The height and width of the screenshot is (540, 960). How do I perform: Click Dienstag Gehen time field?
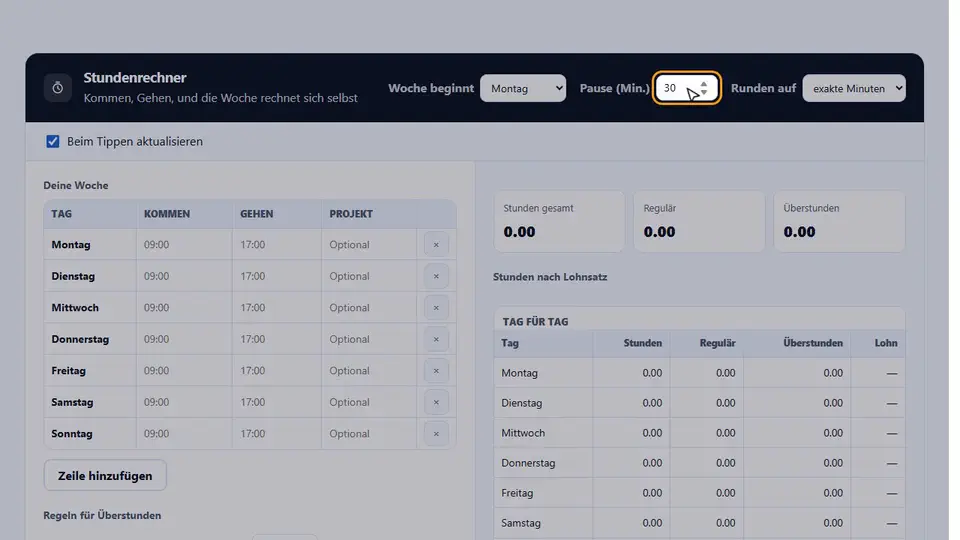click(x=277, y=276)
